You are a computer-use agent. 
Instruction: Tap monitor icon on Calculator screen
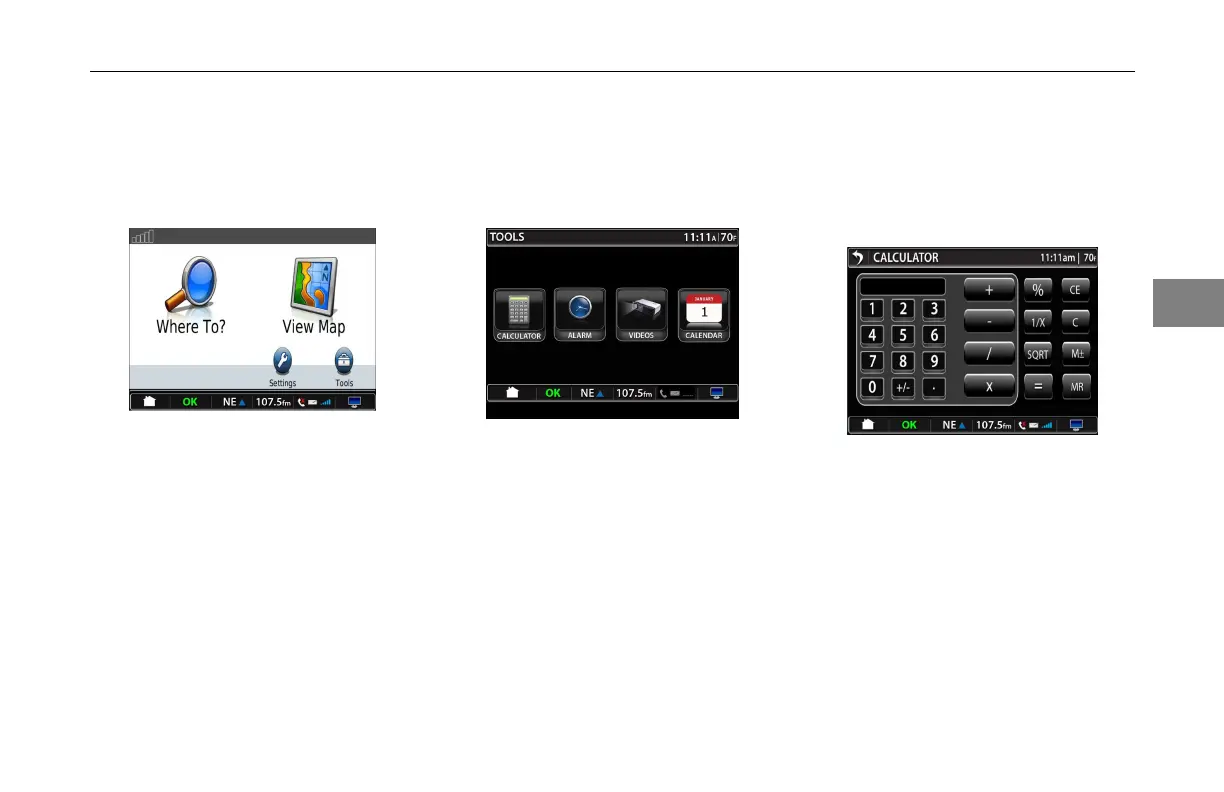[x=1076, y=425]
